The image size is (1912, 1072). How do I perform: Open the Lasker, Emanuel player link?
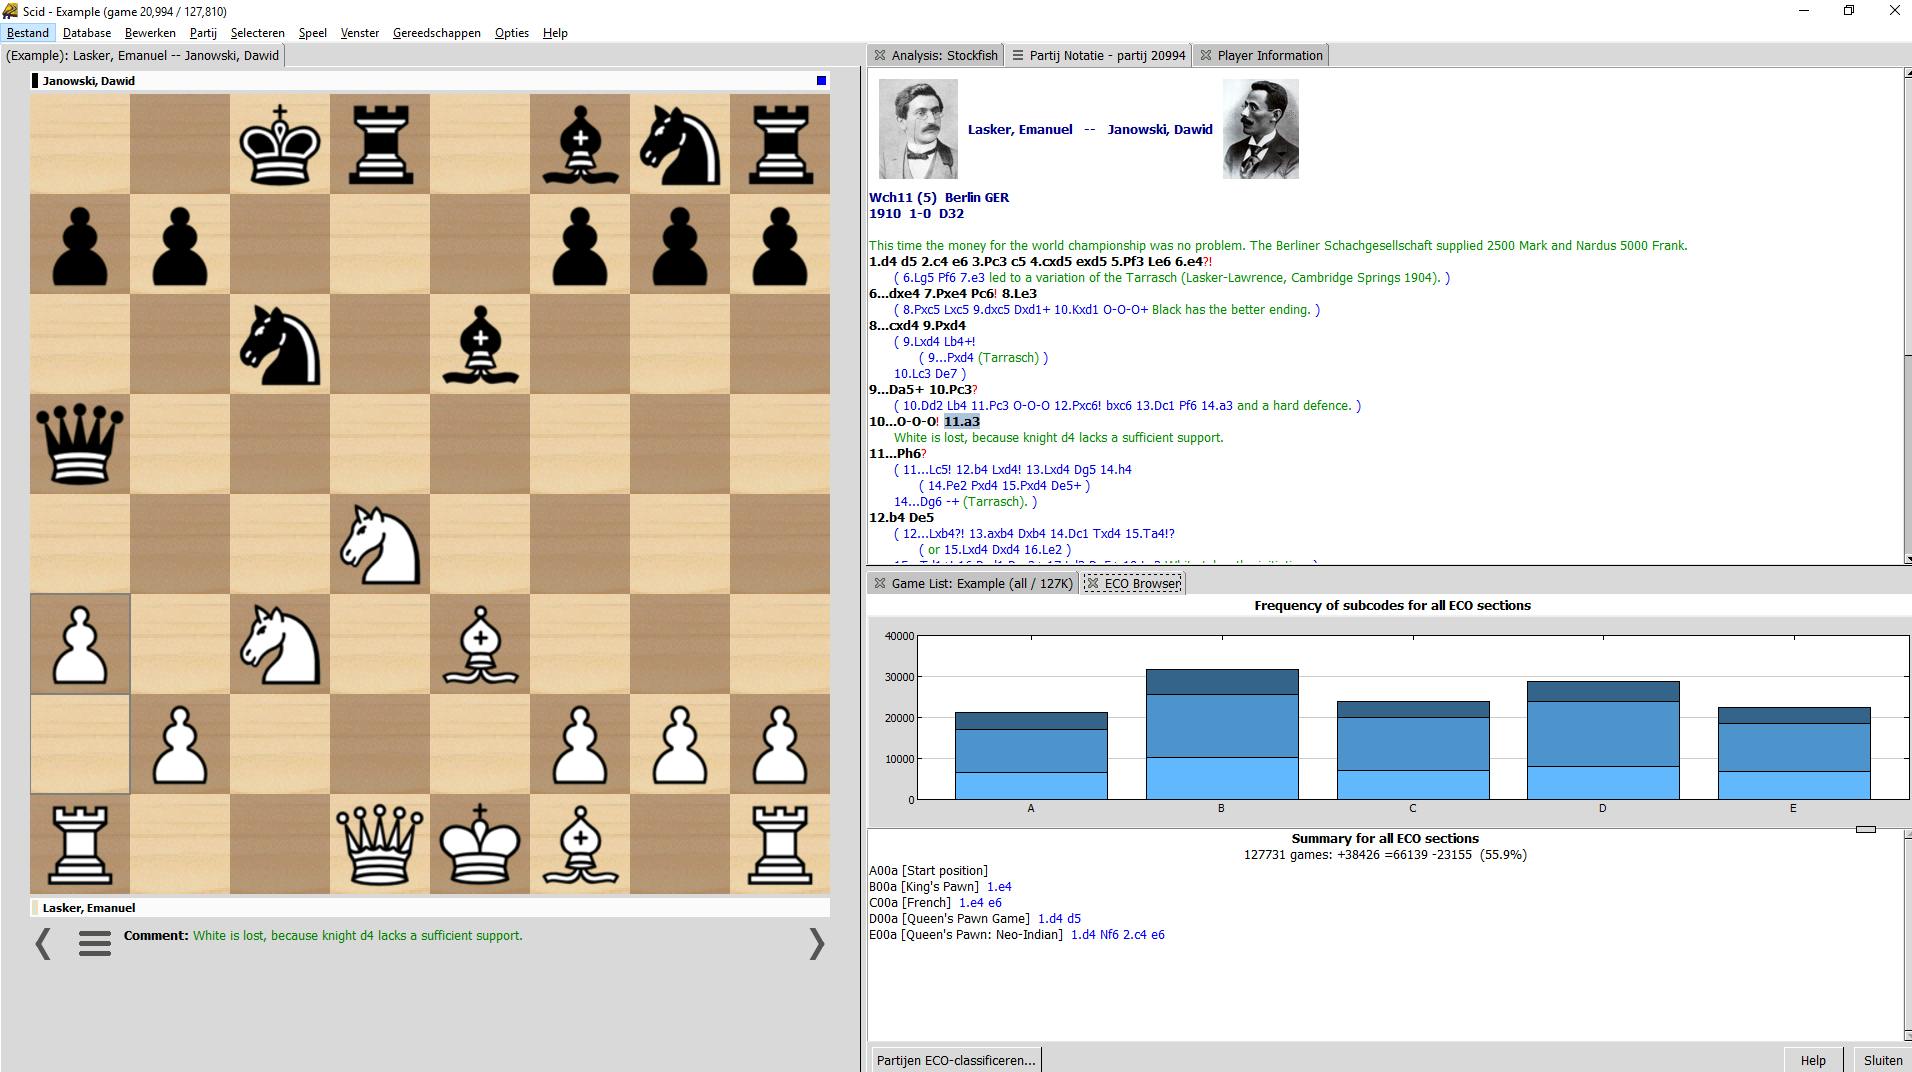(1020, 129)
